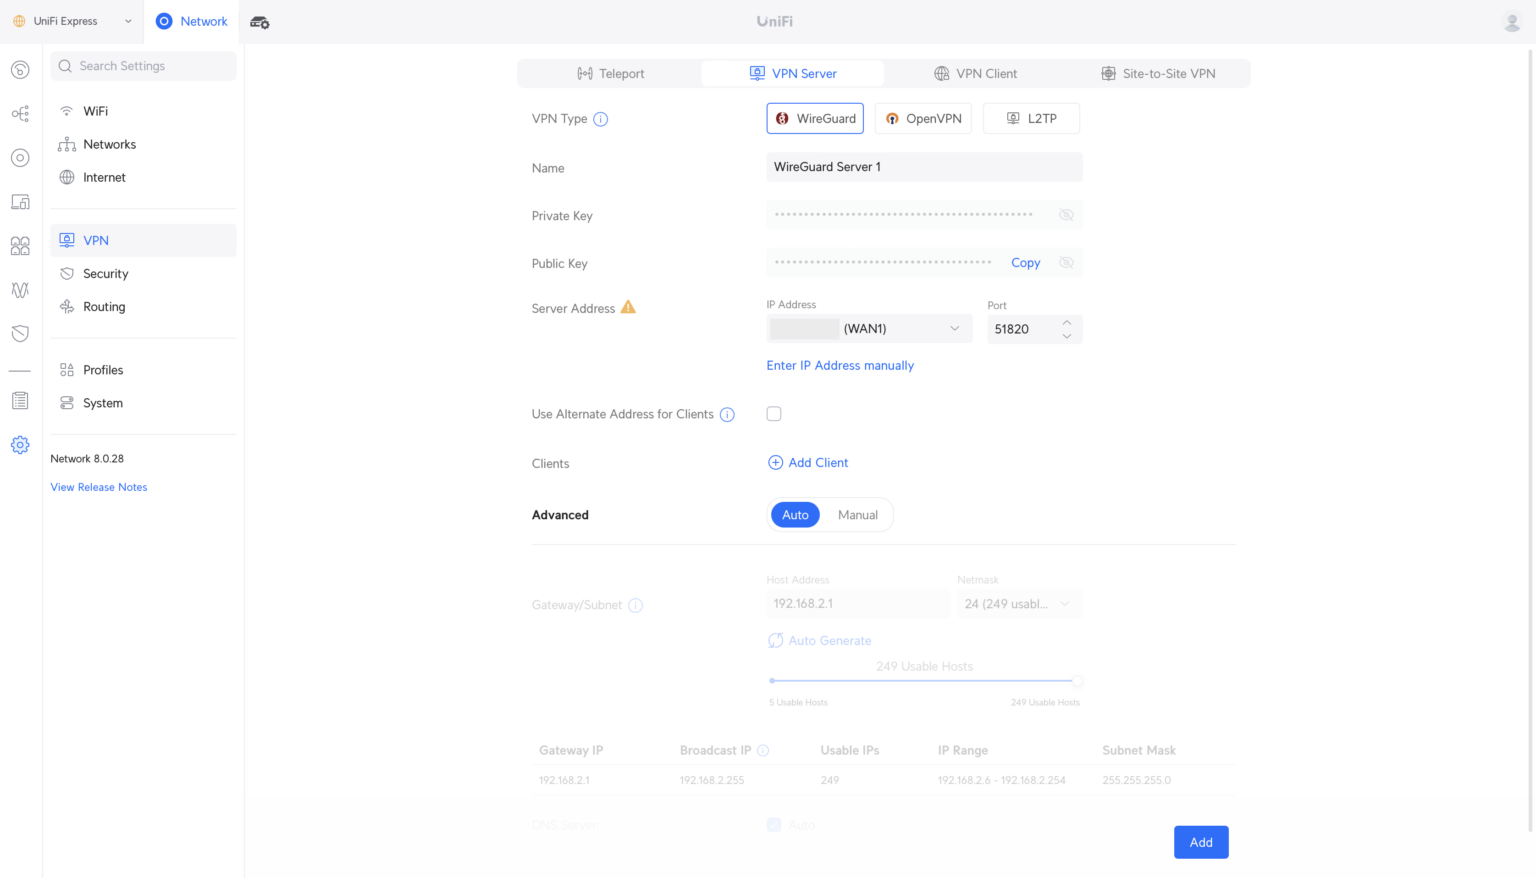The width and height of the screenshot is (1536, 878).
Task: Switch Advanced settings to Manual
Action: click(x=857, y=514)
